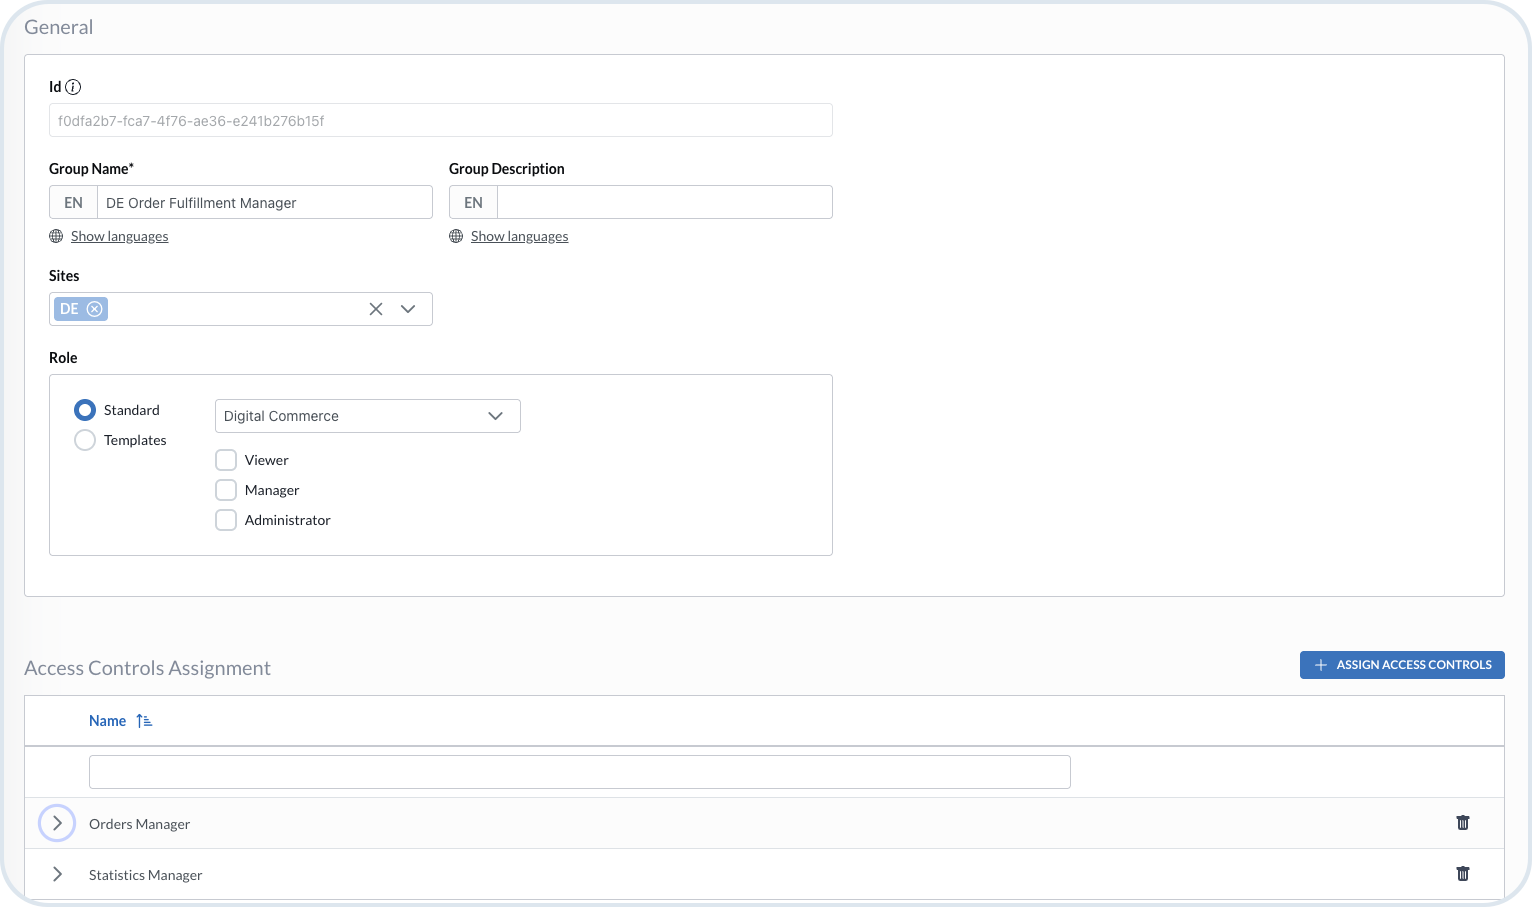Select the Templates role radio button
The width and height of the screenshot is (1532, 907).
pyautogui.click(x=85, y=440)
